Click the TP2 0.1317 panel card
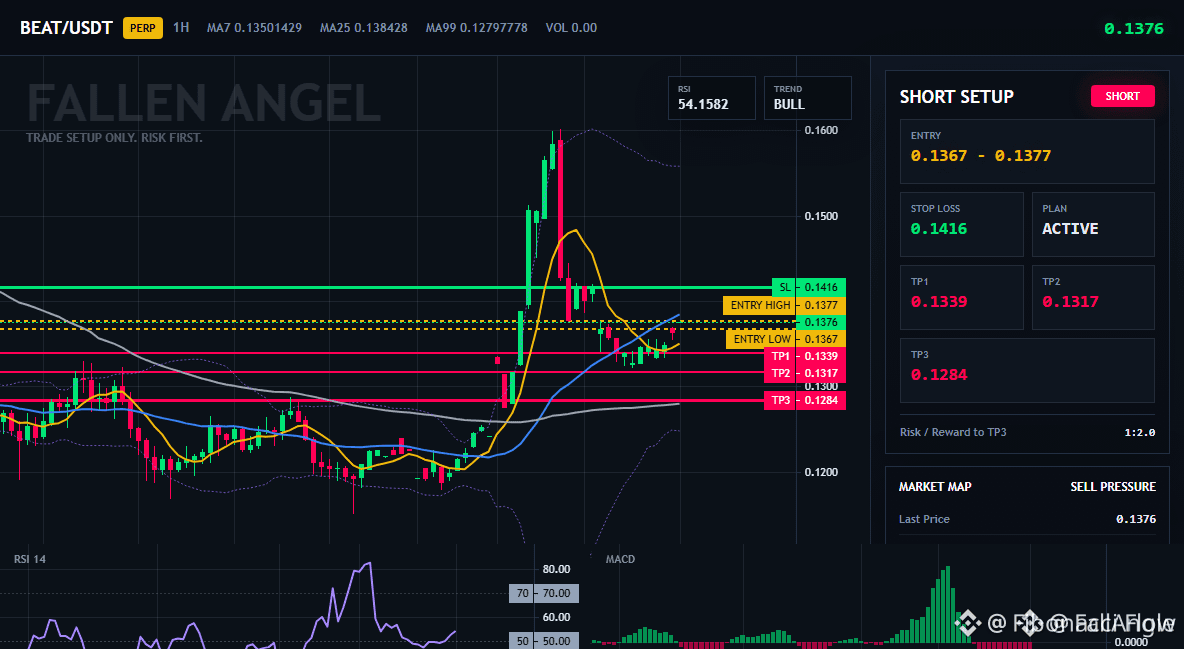 click(1093, 297)
